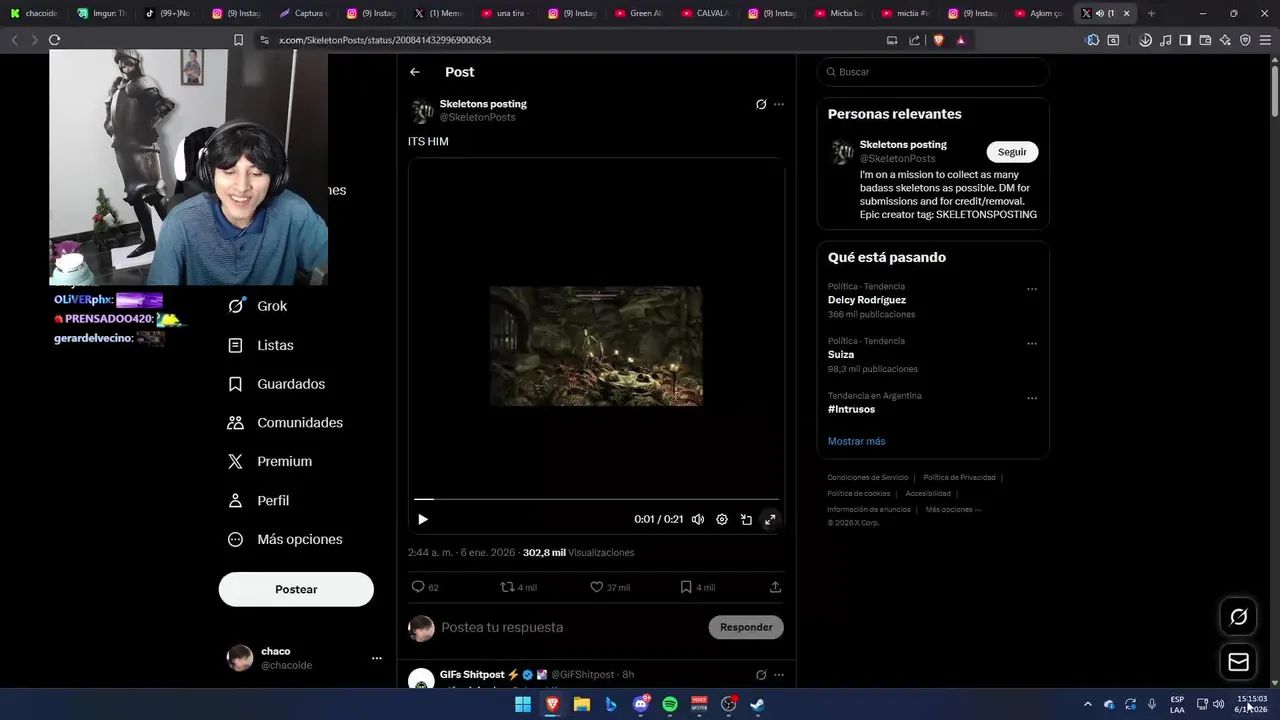Open Comunidades in the sidebar
The image size is (1280, 720).
click(x=285, y=423)
